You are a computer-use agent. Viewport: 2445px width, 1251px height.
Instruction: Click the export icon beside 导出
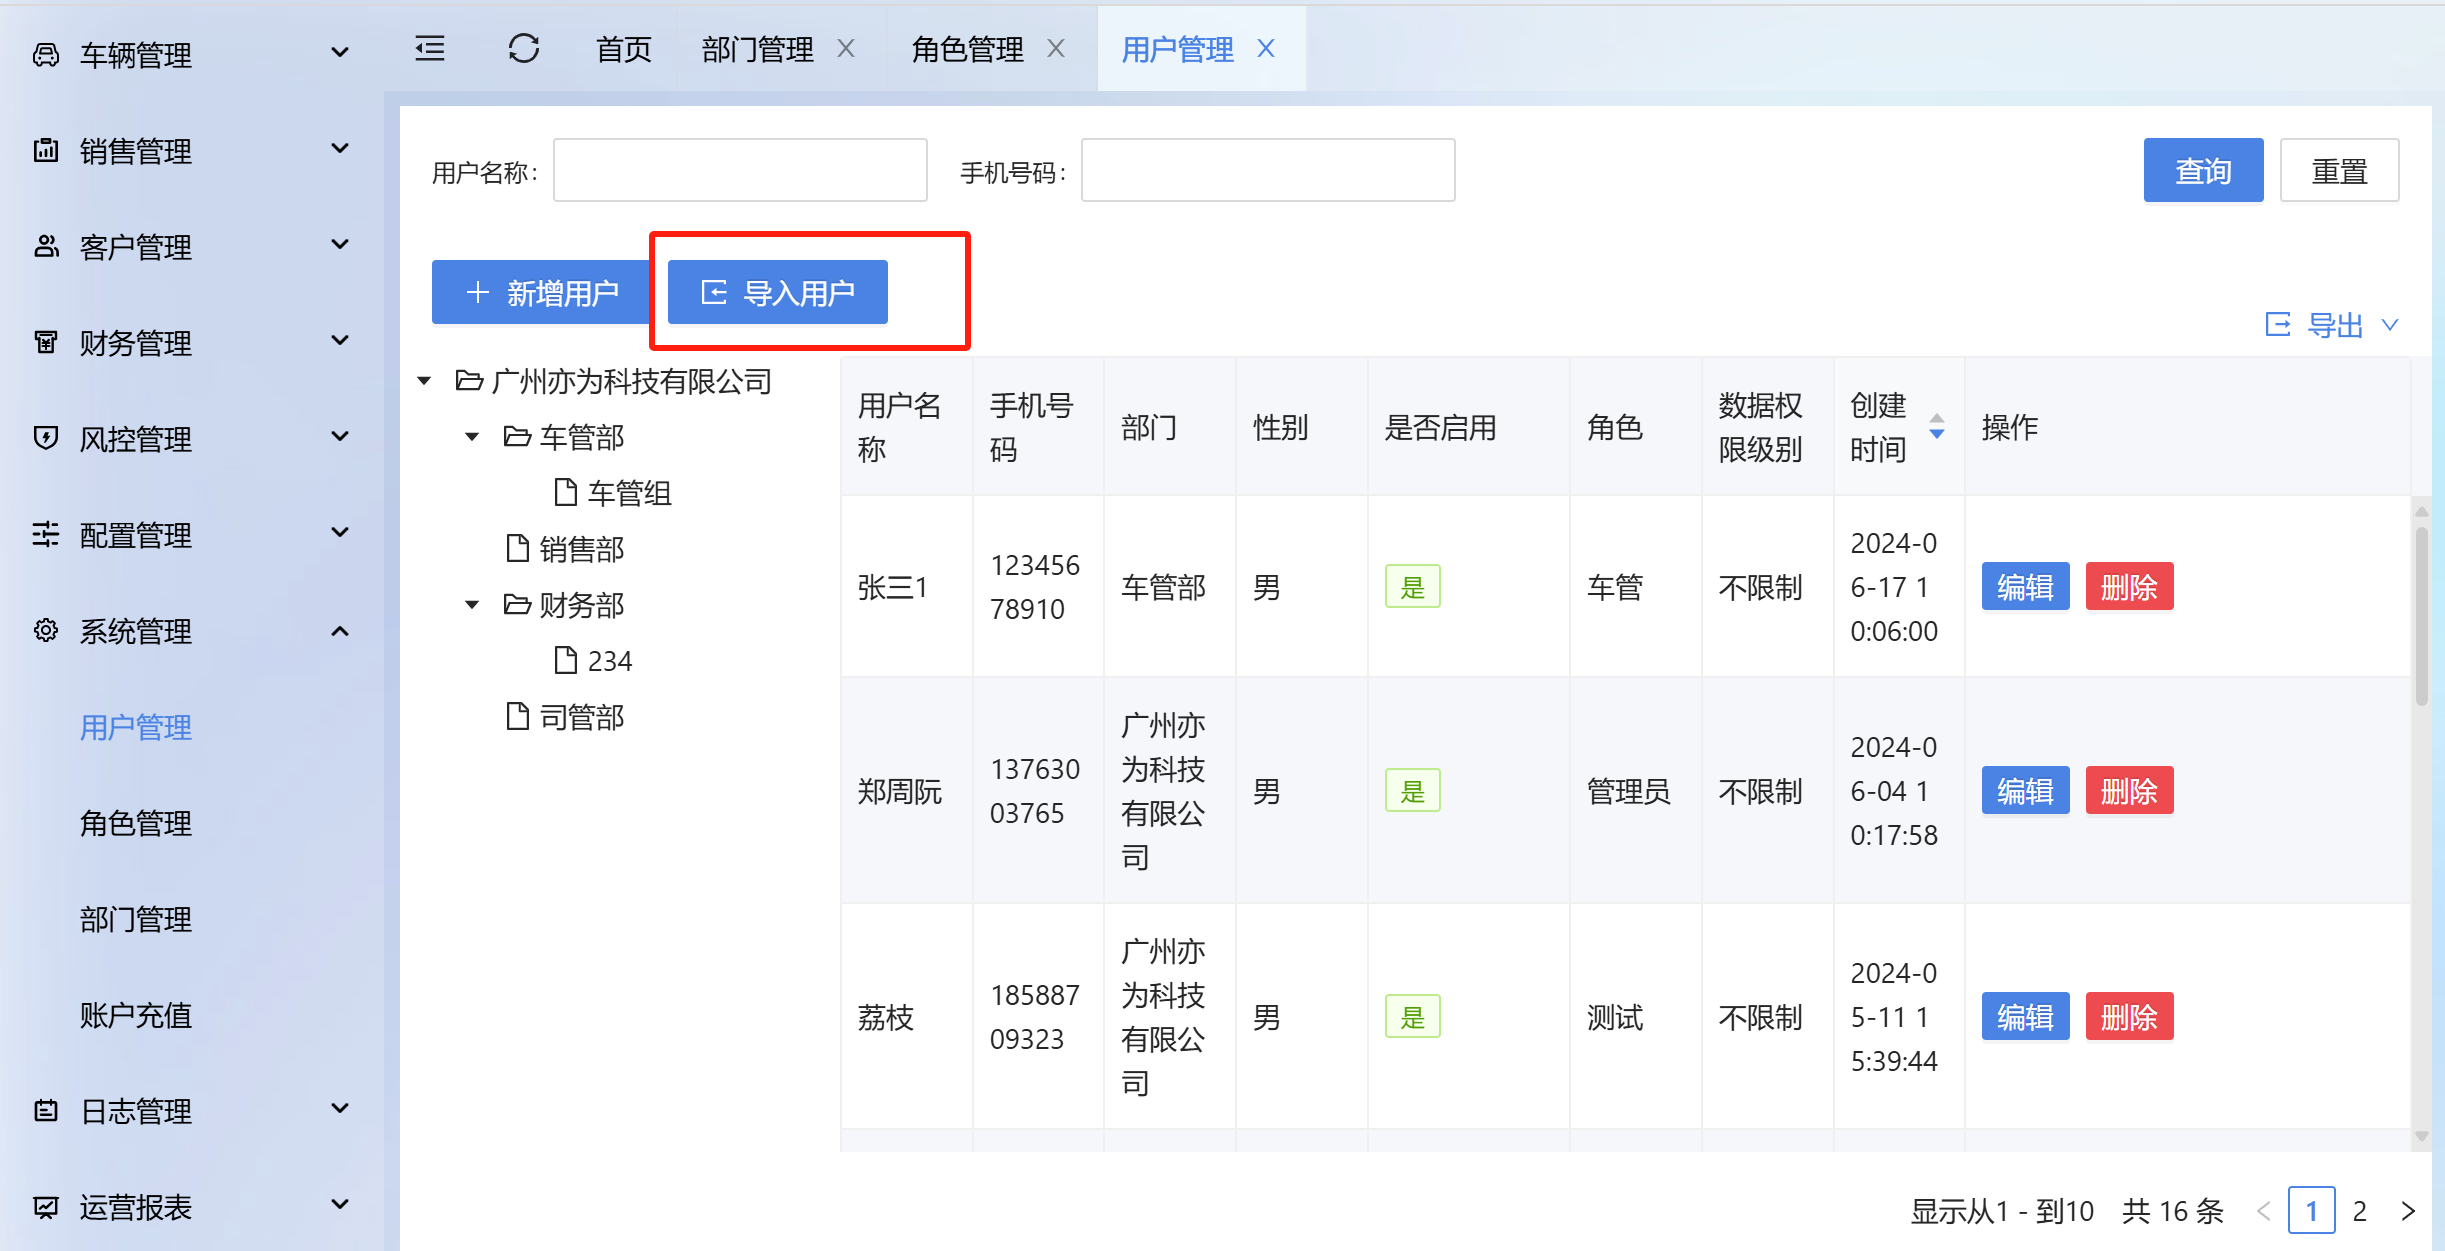click(2277, 324)
